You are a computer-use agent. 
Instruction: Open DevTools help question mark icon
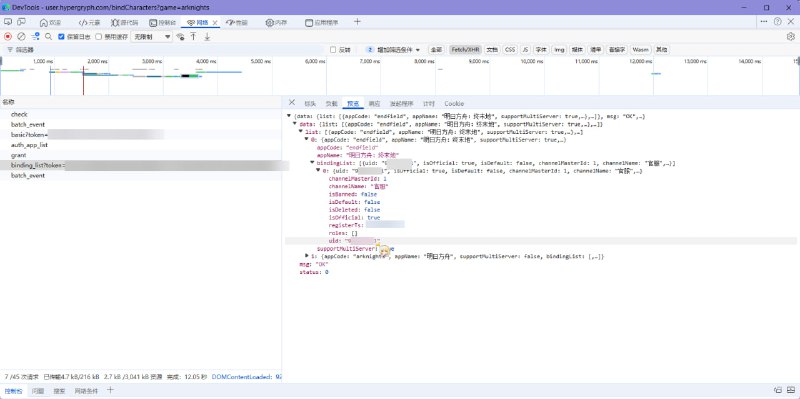point(778,22)
